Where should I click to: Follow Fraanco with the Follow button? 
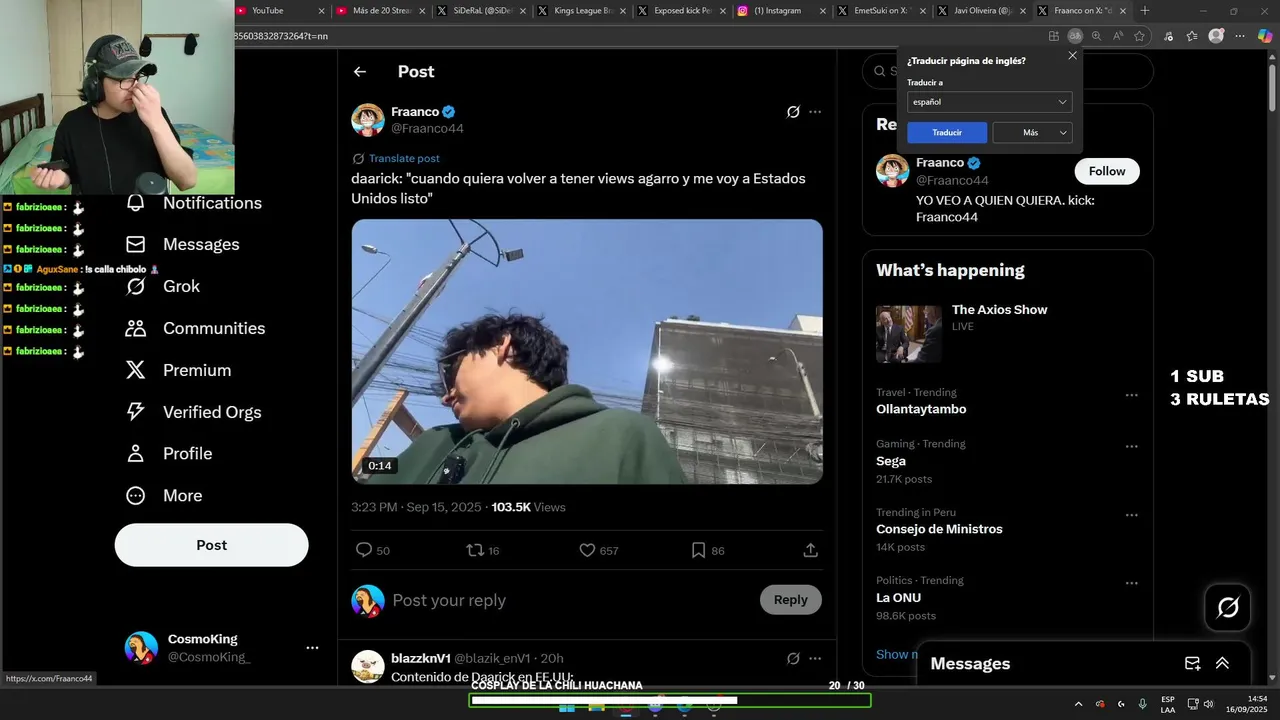point(1107,171)
